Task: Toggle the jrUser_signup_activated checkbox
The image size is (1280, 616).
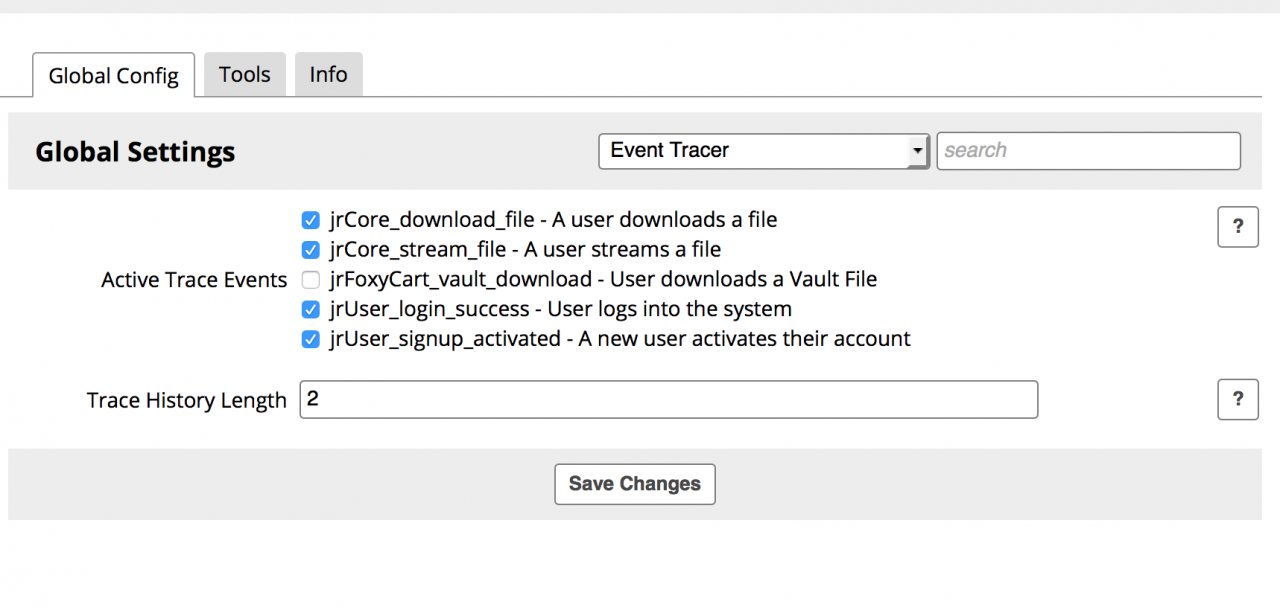Action: click(x=310, y=340)
